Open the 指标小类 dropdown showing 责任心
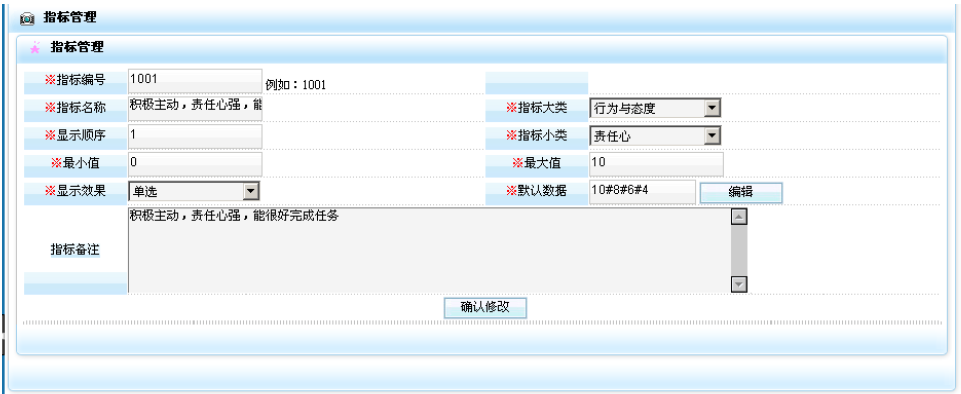961x394 pixels. 655,136
